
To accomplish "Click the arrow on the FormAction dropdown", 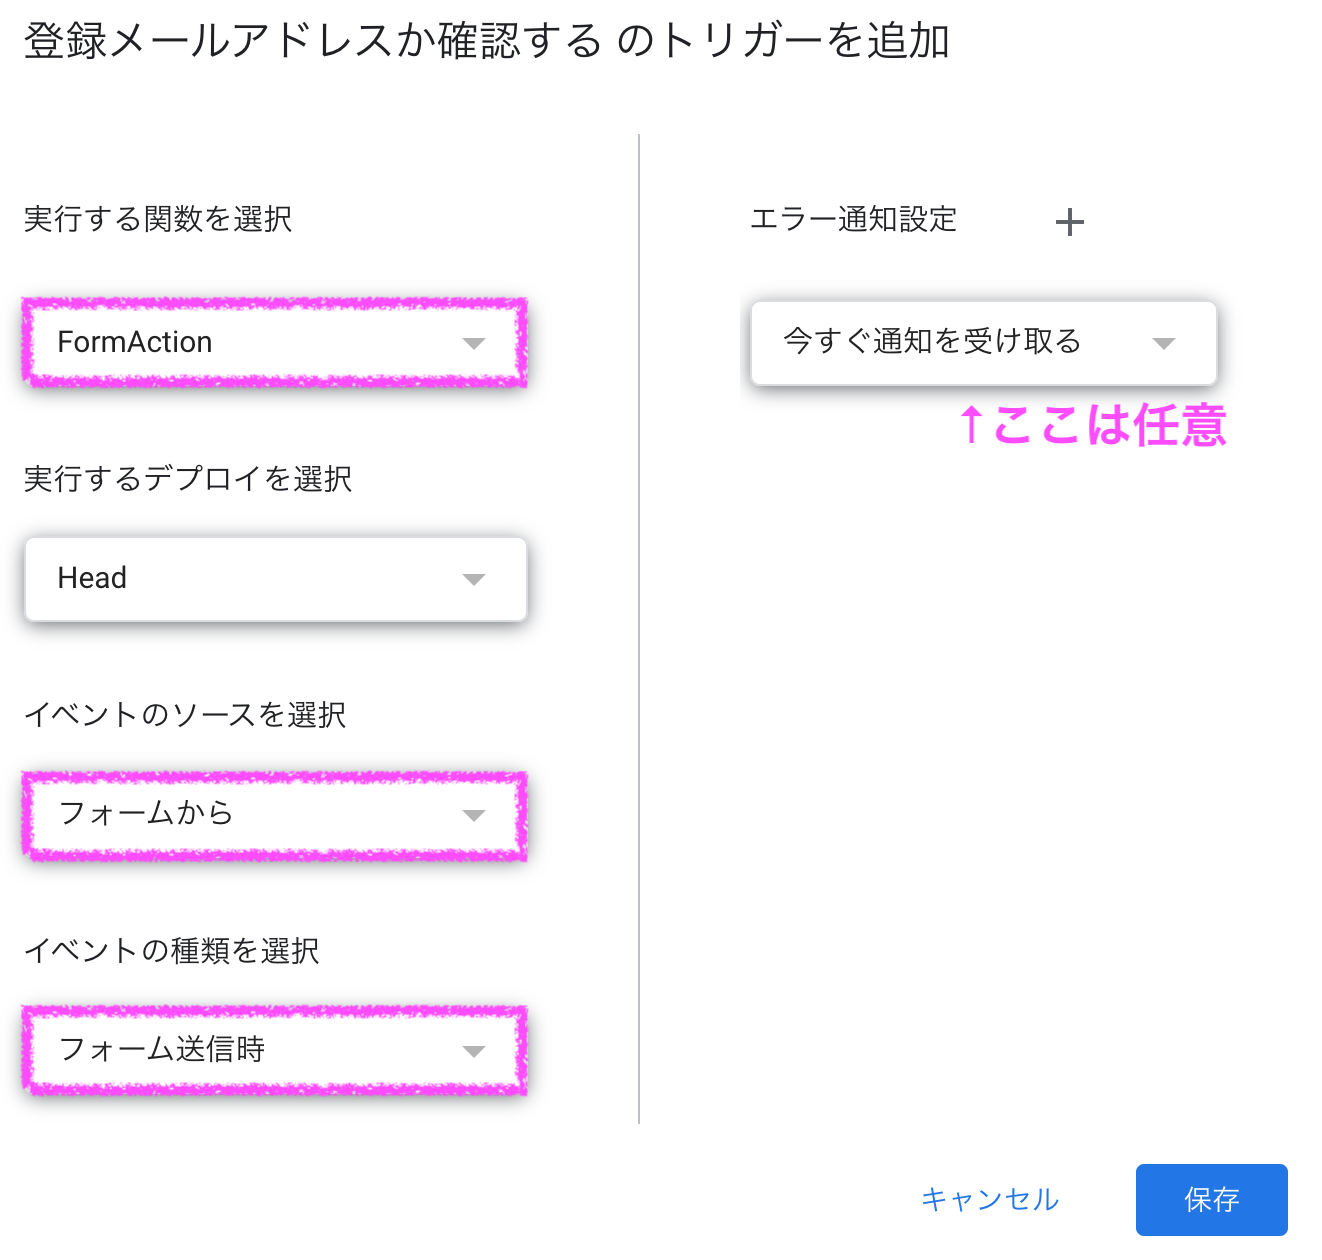I will [474, 343].
